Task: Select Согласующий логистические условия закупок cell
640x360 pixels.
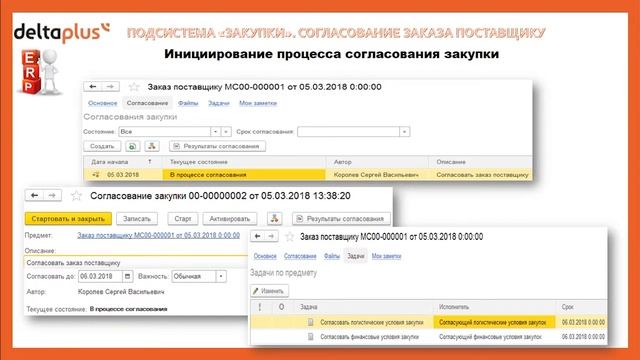Action: click(x=494, y=322)
